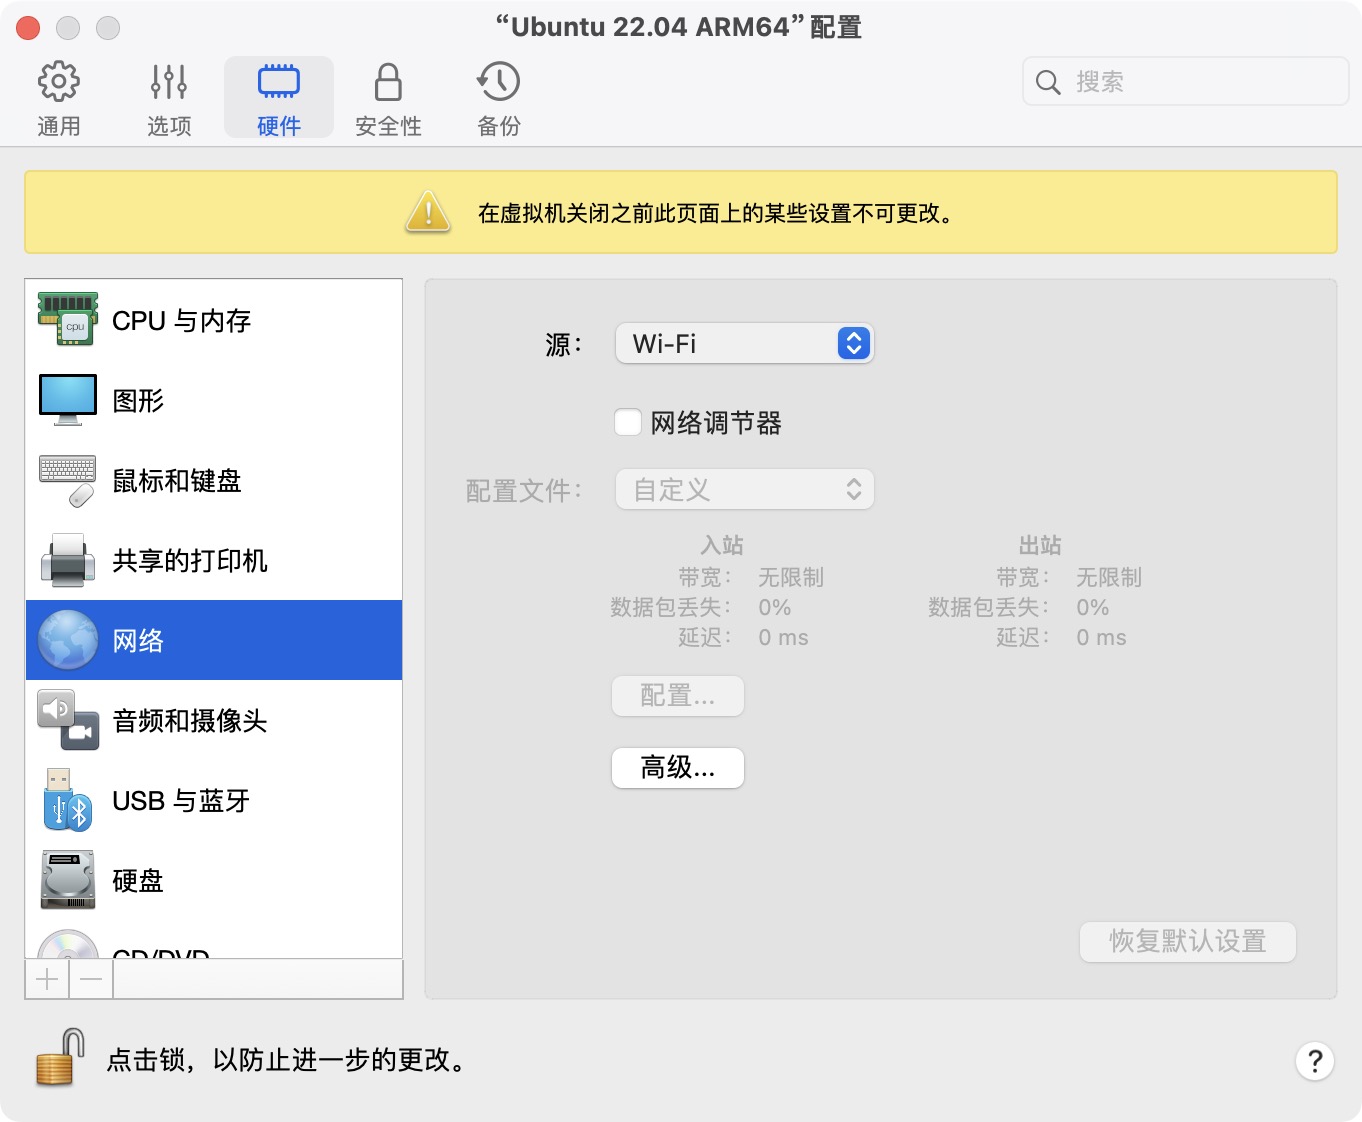This screenshot has height=1122, width=1362.
Task: Switch to the 备份 backup tab
Action: point(498,98)
